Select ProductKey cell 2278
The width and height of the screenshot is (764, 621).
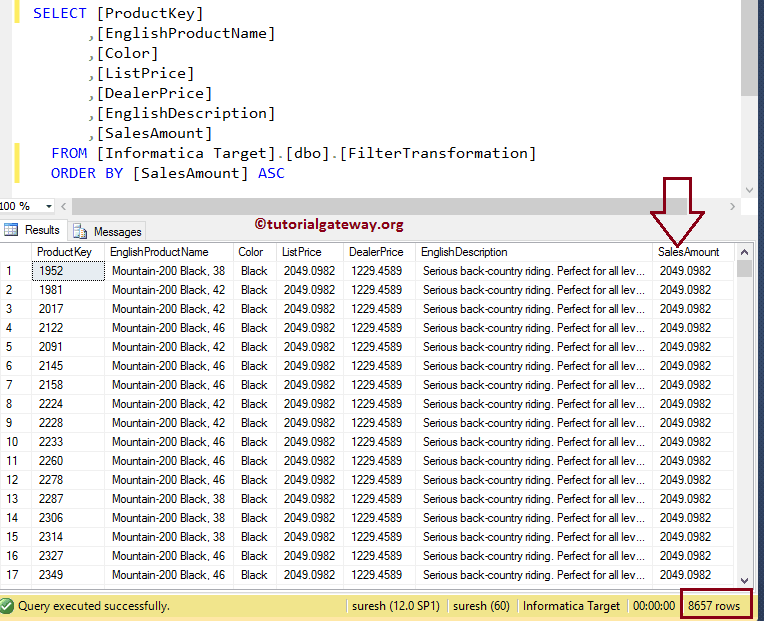point(68,480)
